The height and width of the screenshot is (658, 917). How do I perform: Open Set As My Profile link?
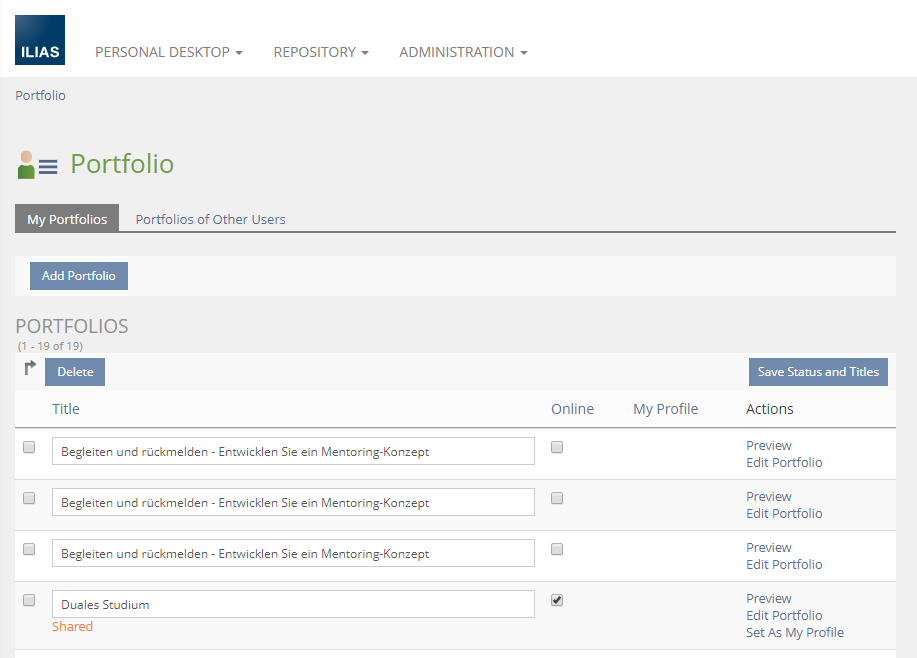click(x=794, y=632)
